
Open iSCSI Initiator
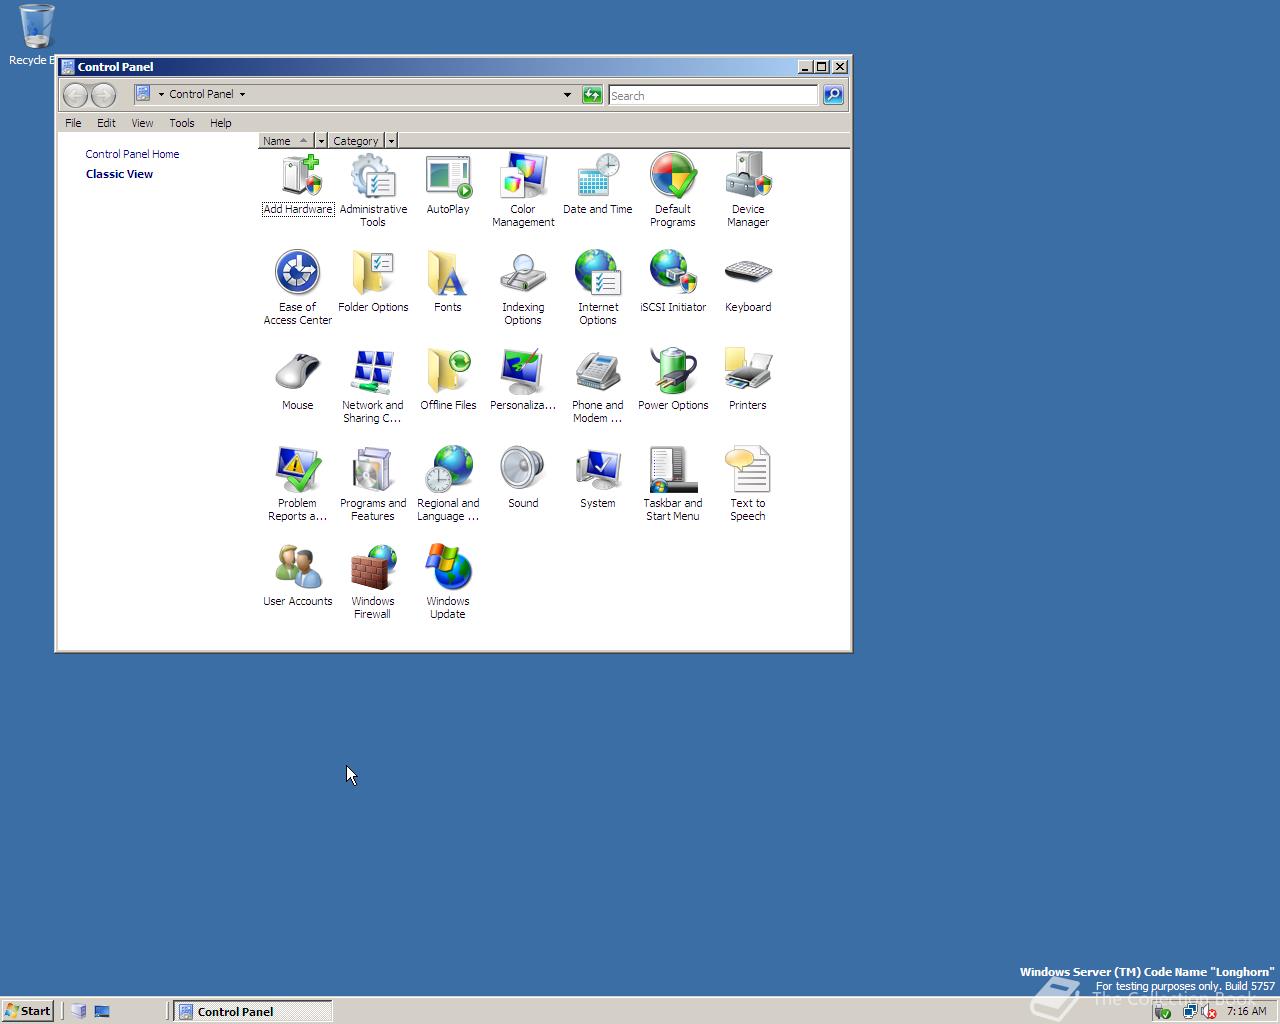point(673,283)
